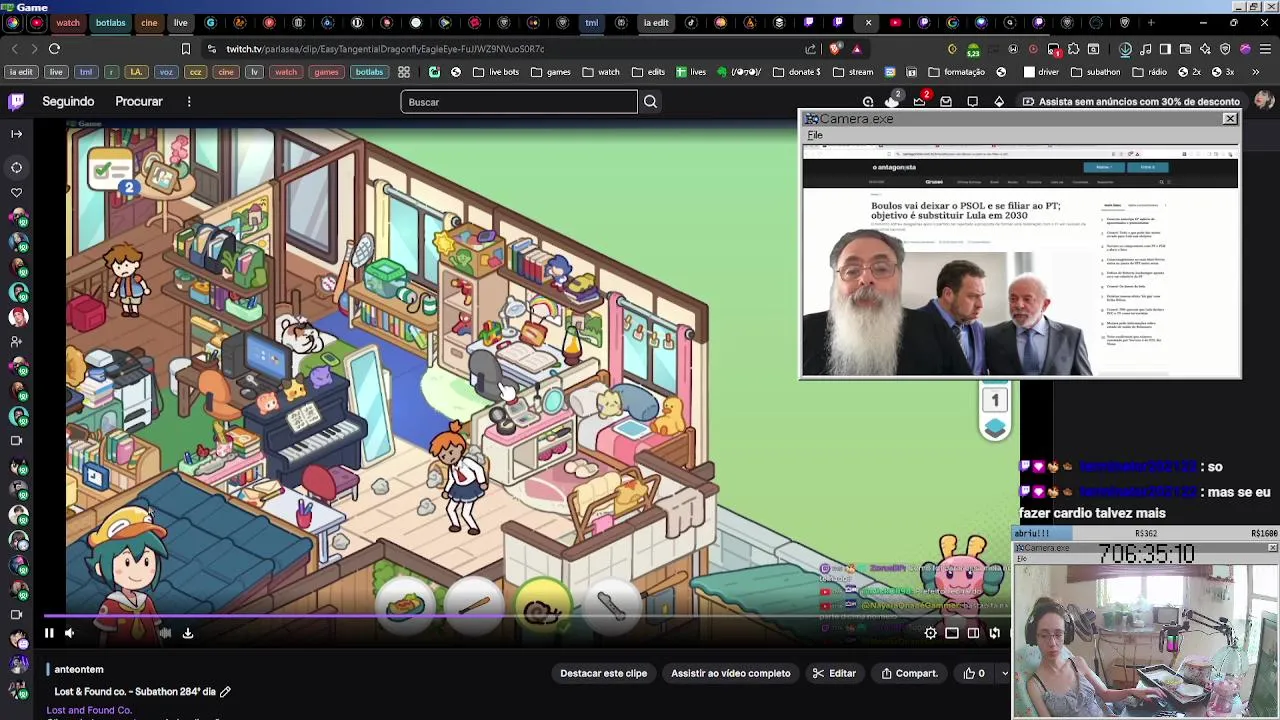Download the clip via player download icon
The image size is (1280, 720).
(x=187, y=633)
